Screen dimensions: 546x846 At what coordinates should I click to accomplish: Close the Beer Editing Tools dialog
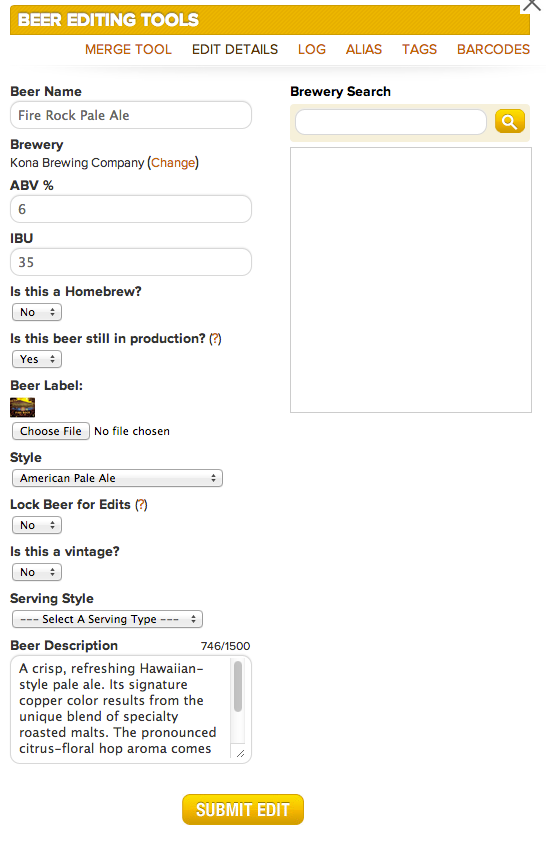532,5
